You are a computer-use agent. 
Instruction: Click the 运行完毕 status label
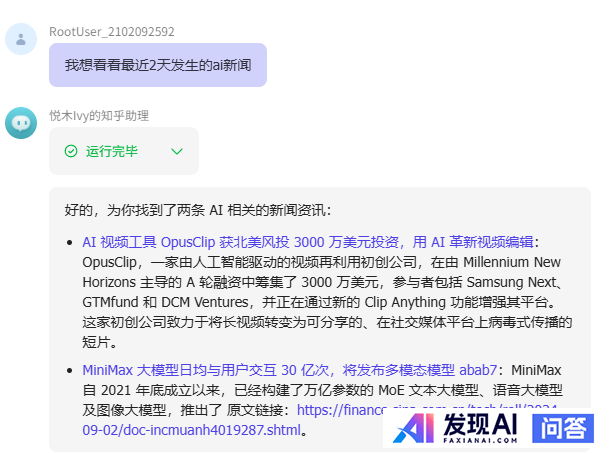tap(112, 151)
